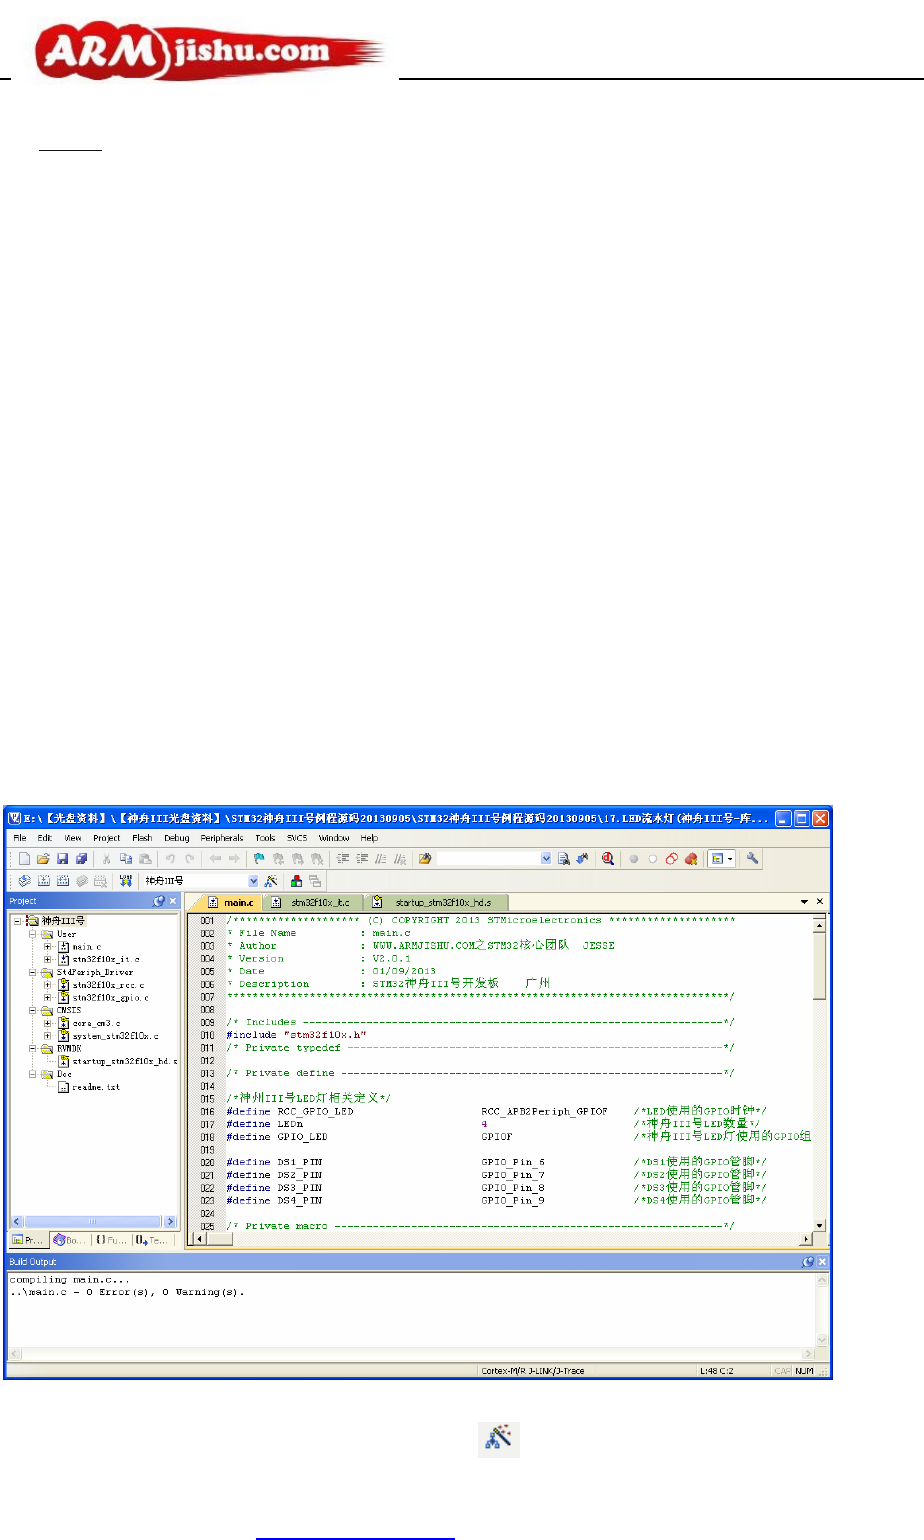924x1540 pixels.
Task: Click the Rebuild all target files icon
Action: (62, 881)
